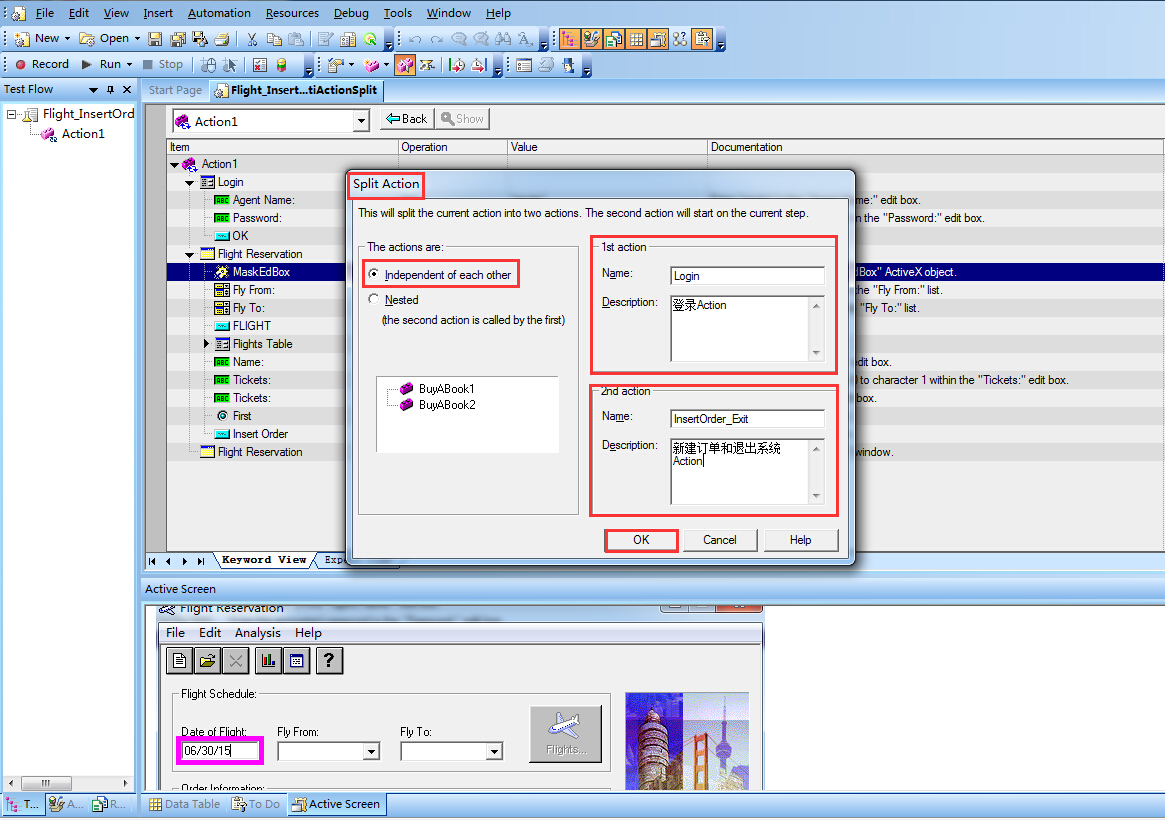Click the Save icon in the toolbar

155,39
